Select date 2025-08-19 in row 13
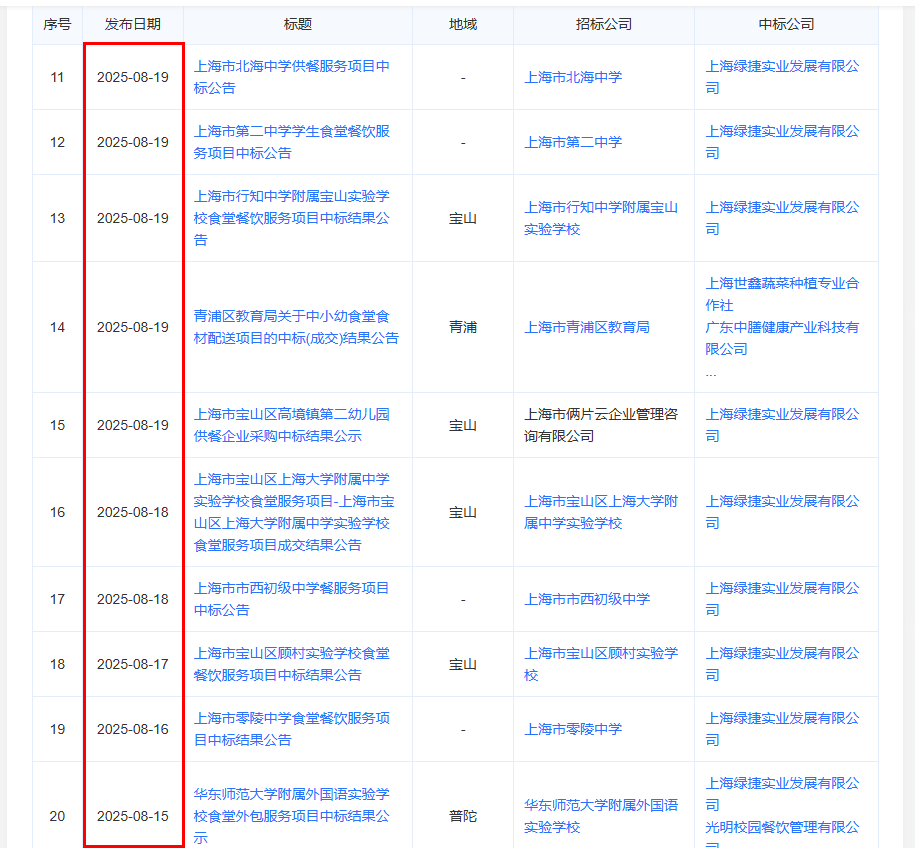The width and height of the screenshot is (915, 848). (132, 218)
